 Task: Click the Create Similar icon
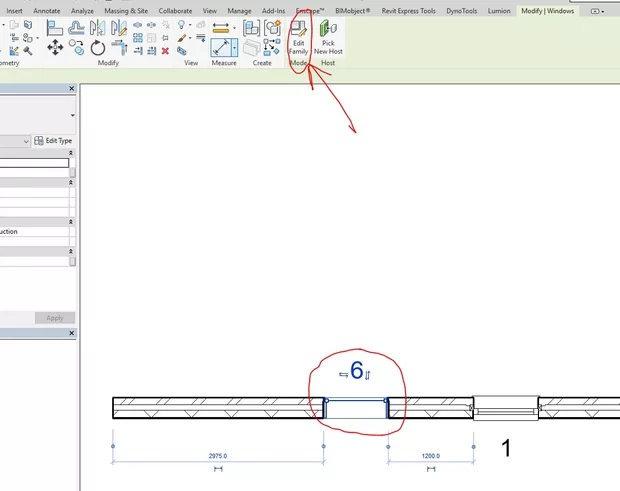[x=271, y=28]
